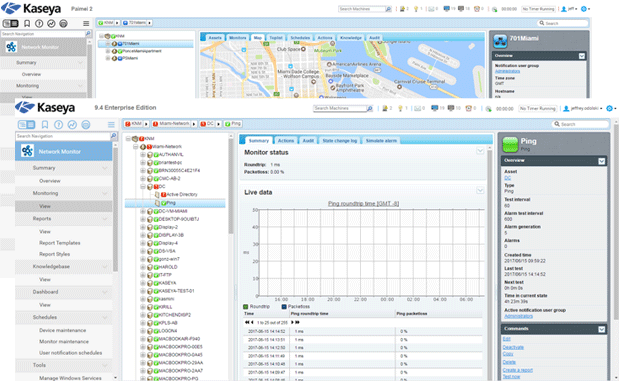The width and height of the screenshot is (619, 381).
Task: Click the lightbulb icon in Enterprise Edition header
Action: coord(400,108)
